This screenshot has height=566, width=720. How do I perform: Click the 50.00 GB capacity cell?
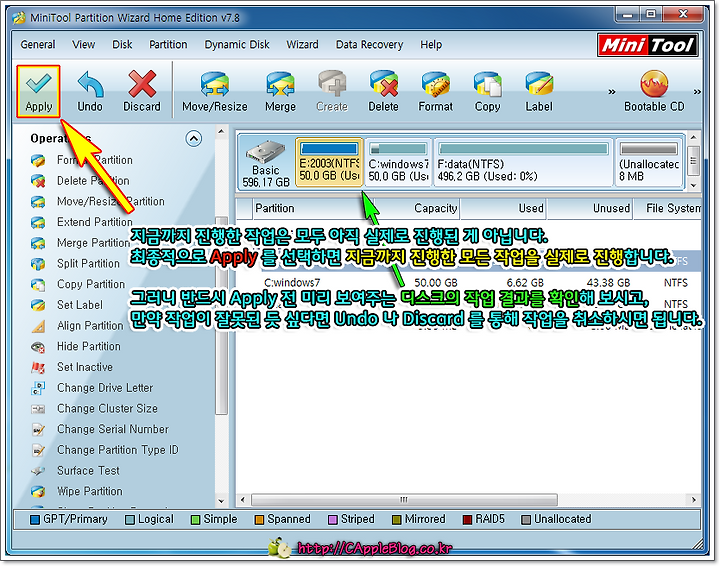point(435,283)
